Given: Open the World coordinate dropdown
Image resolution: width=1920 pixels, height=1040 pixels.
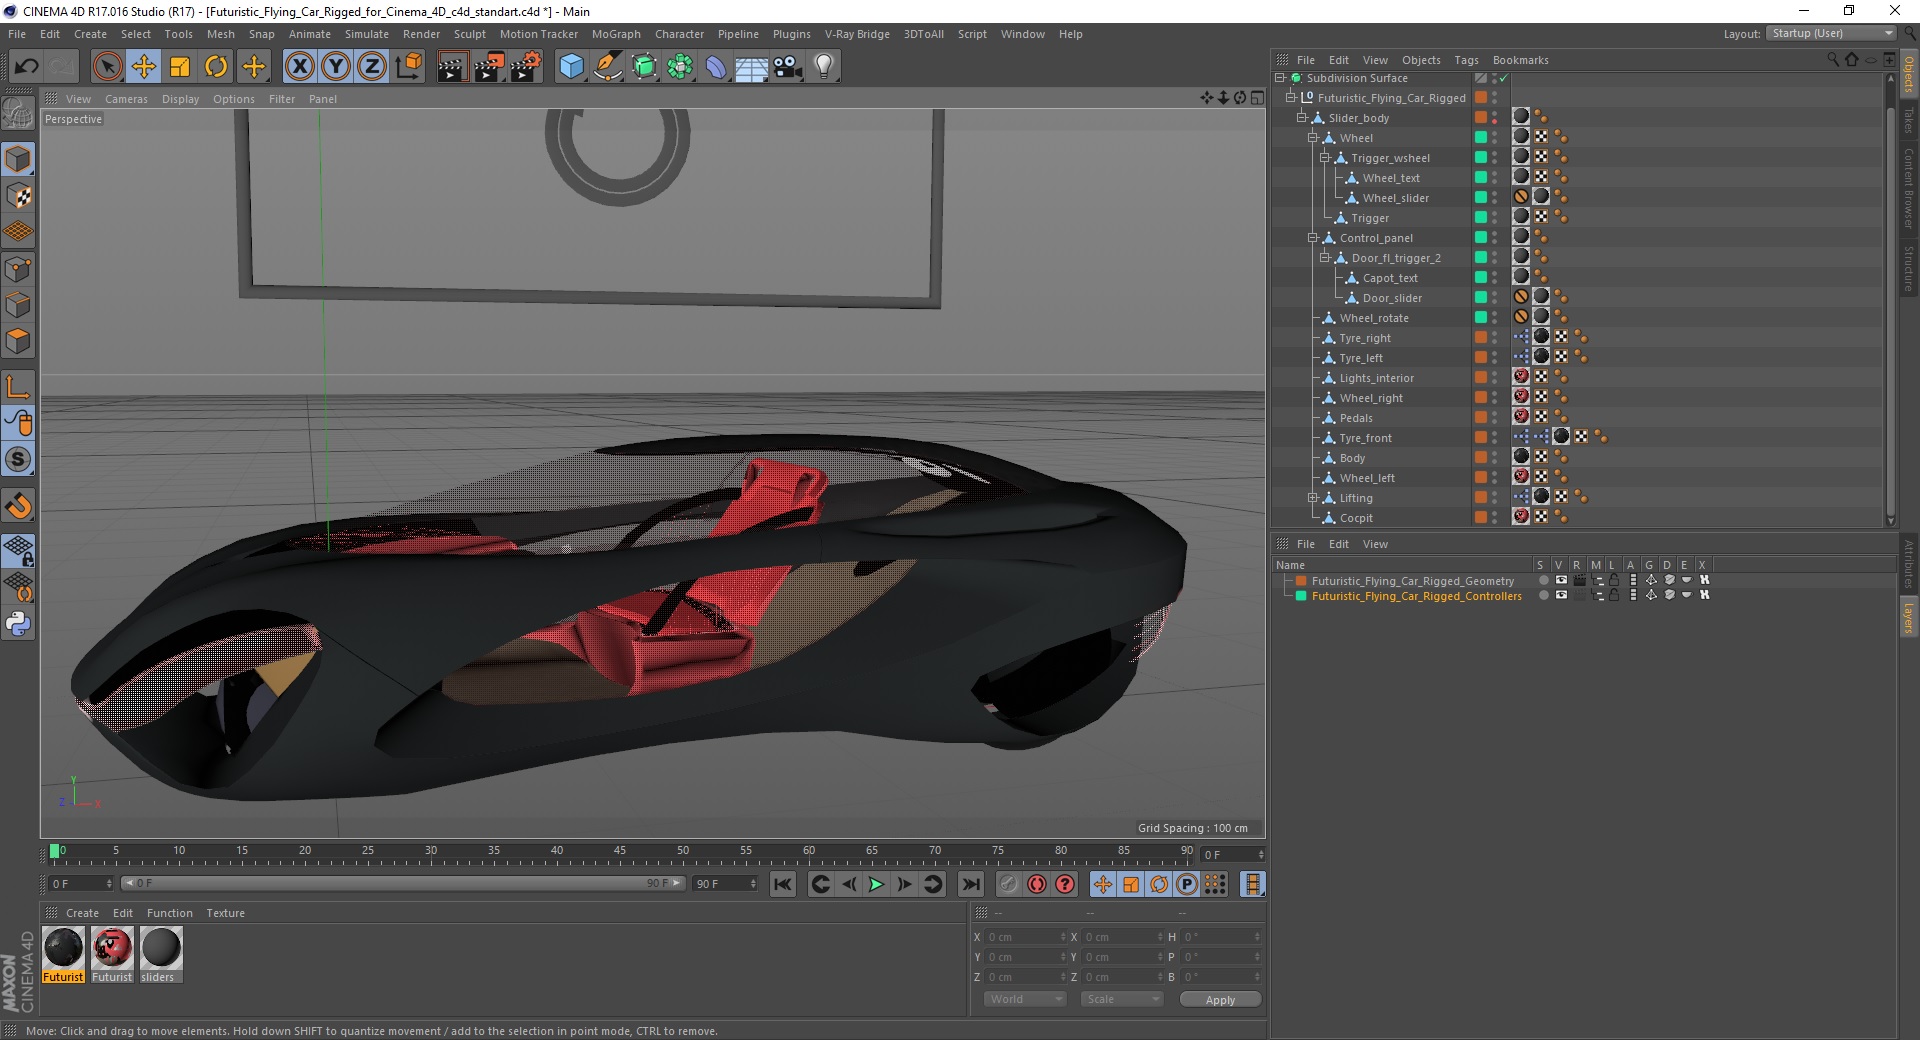Looking at the screenshot, I should pos(1025,999).
